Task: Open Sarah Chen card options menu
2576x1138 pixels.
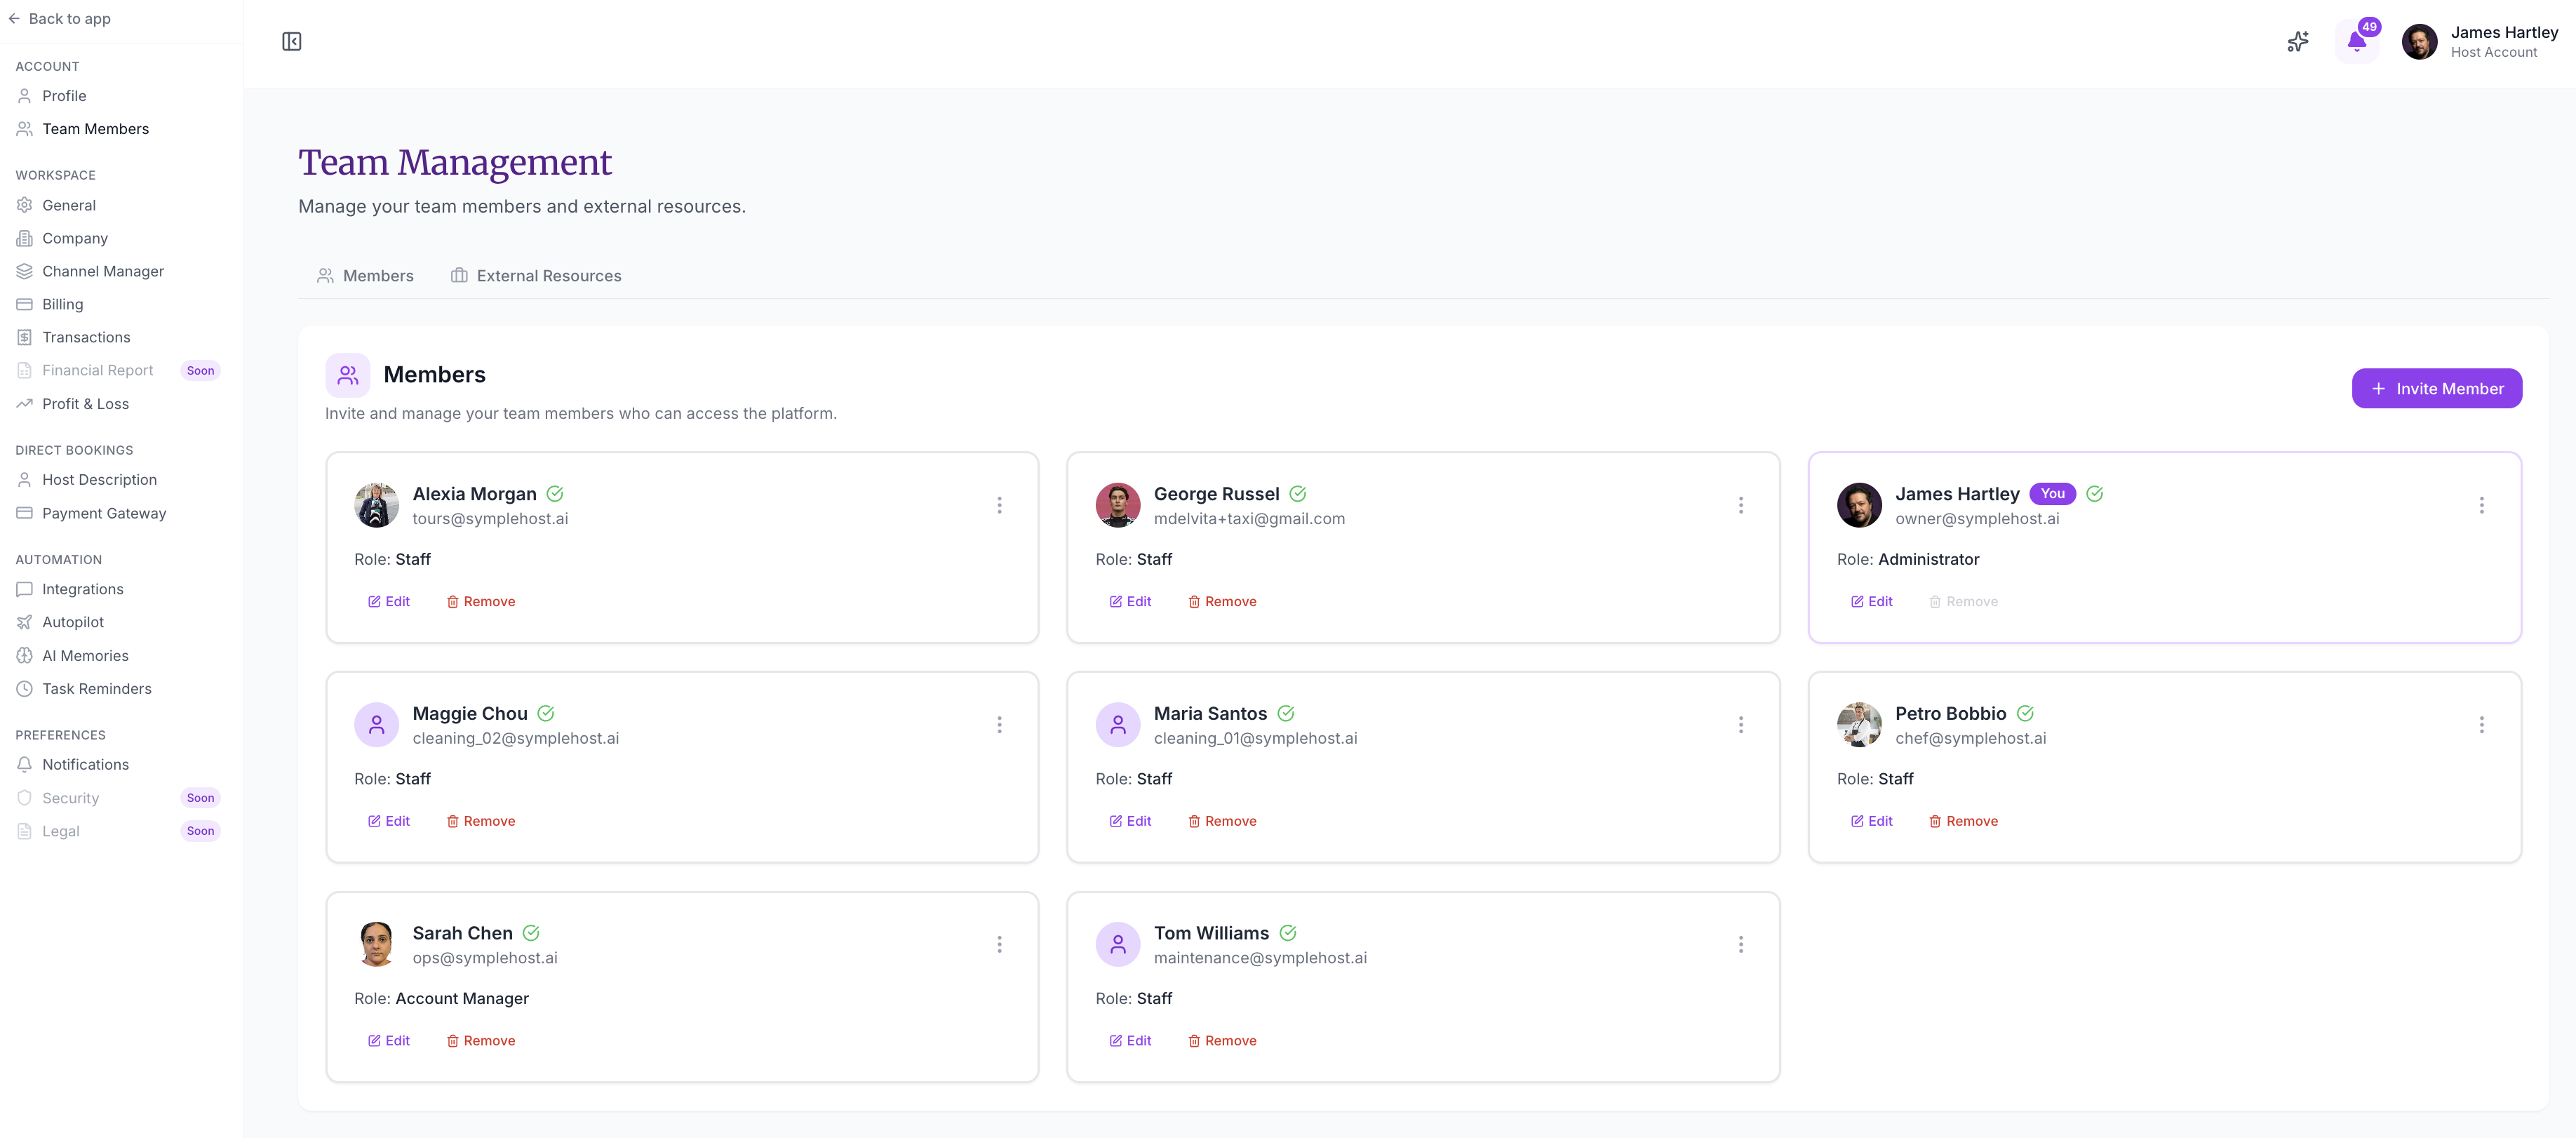Action: [x=999, y=945]
